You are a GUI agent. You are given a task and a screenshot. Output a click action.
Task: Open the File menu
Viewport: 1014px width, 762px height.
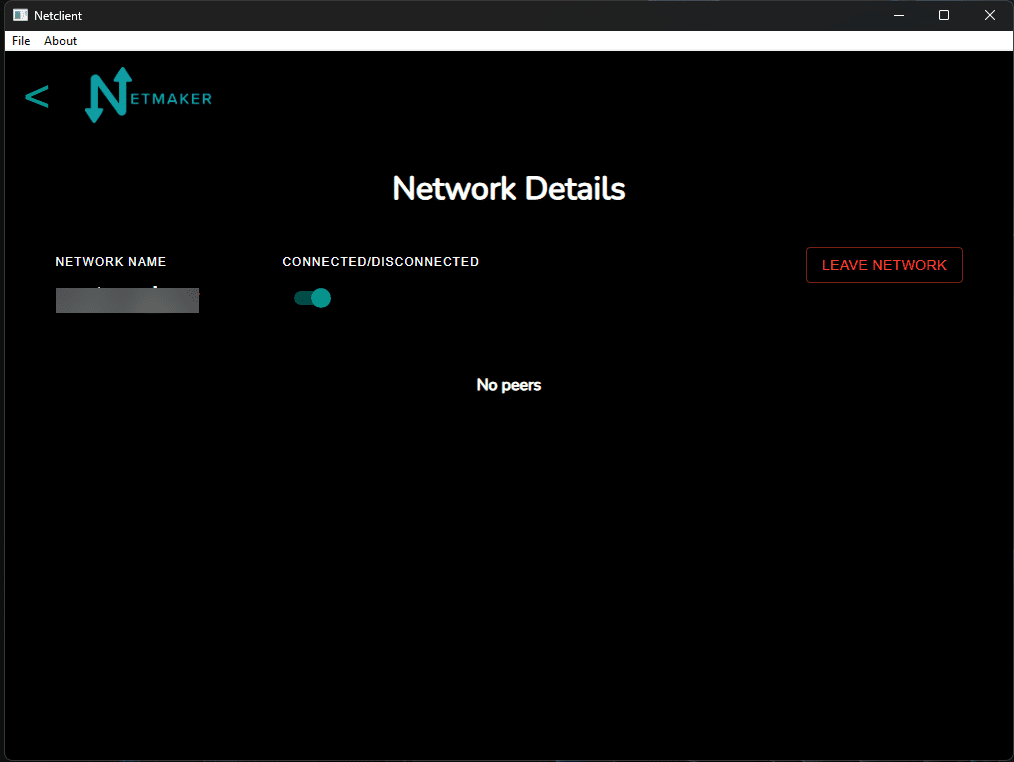coord(21,41)
